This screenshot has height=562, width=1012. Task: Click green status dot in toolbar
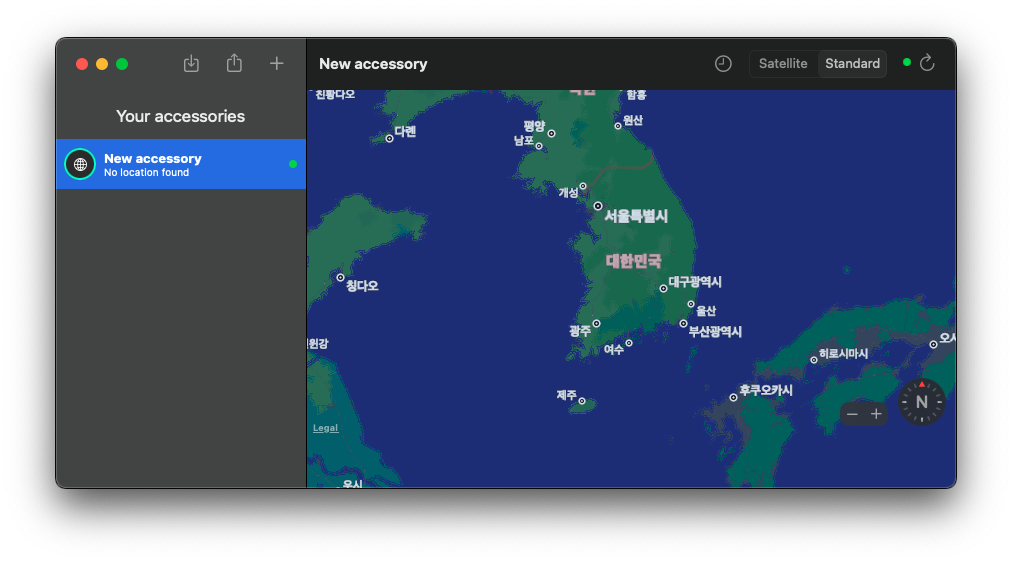click(907, 63)
